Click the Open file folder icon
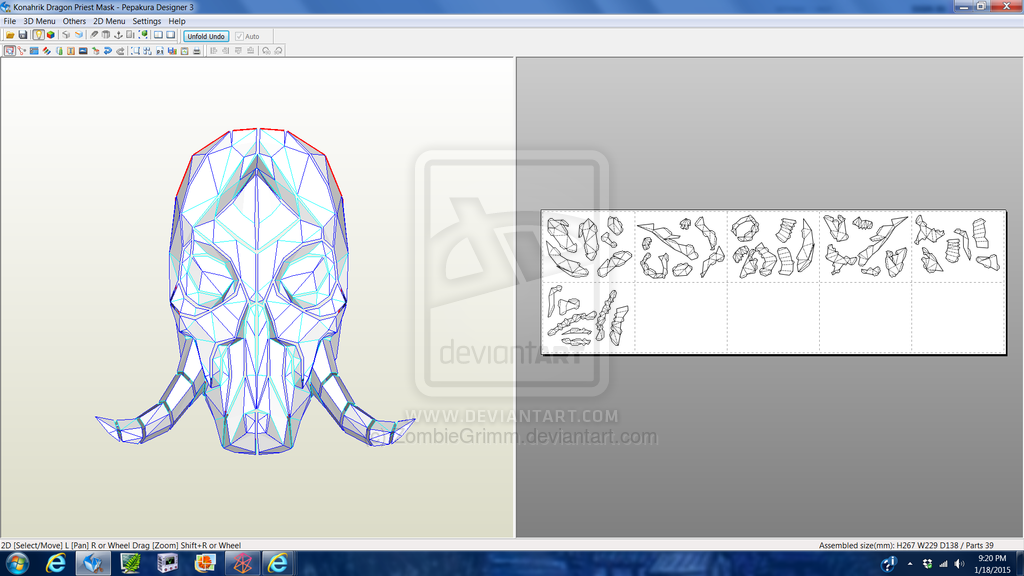The image size is (1024, 576). click(x=10, y=35)
